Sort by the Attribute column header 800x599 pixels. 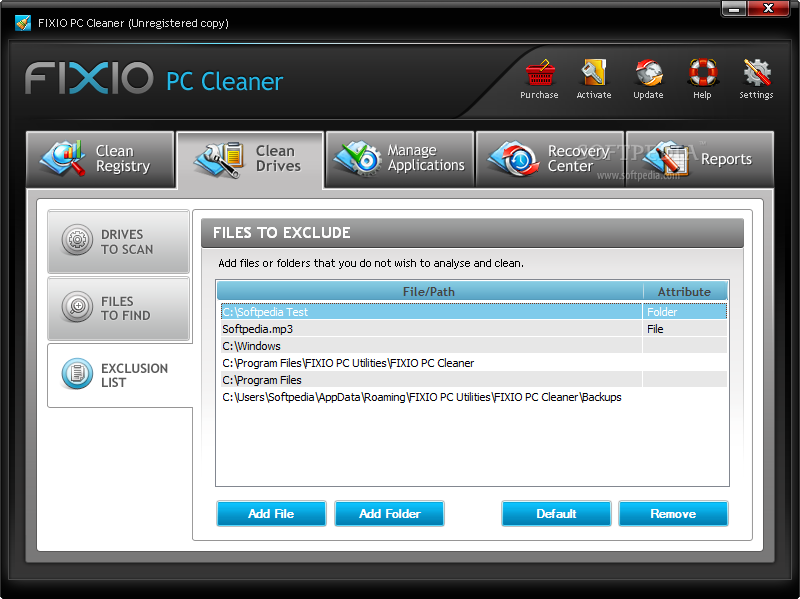(x=684, y=291)
